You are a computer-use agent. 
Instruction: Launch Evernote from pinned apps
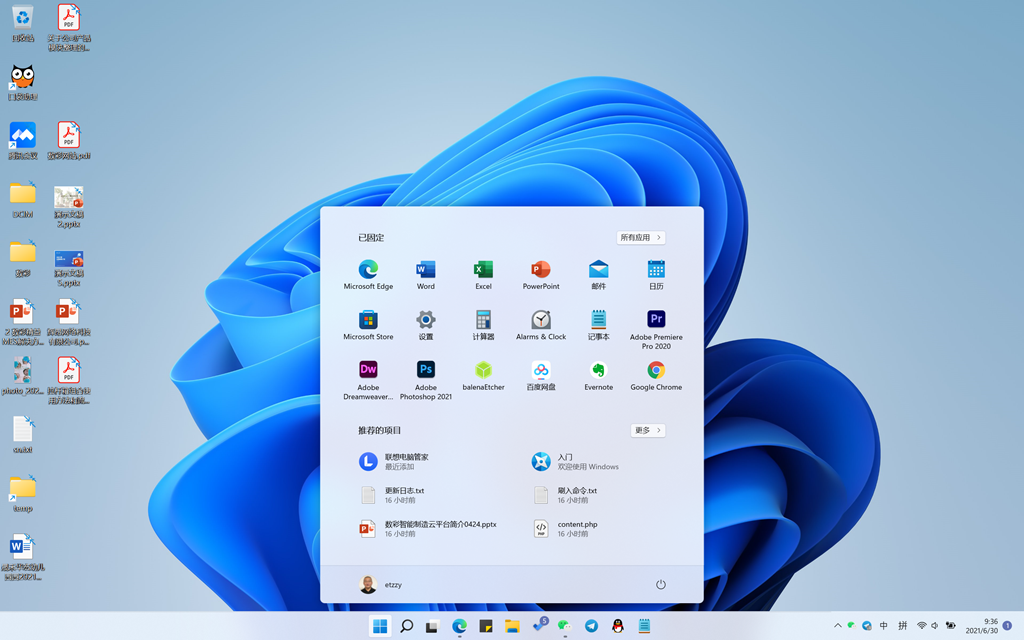pos(598,376)
